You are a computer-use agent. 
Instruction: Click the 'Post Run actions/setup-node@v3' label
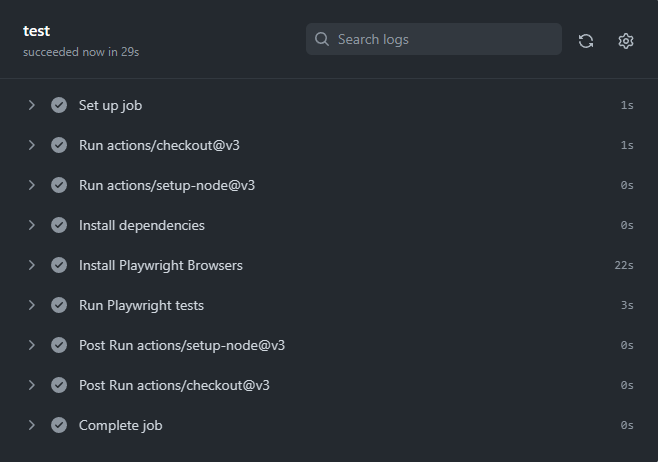[182, 345]
